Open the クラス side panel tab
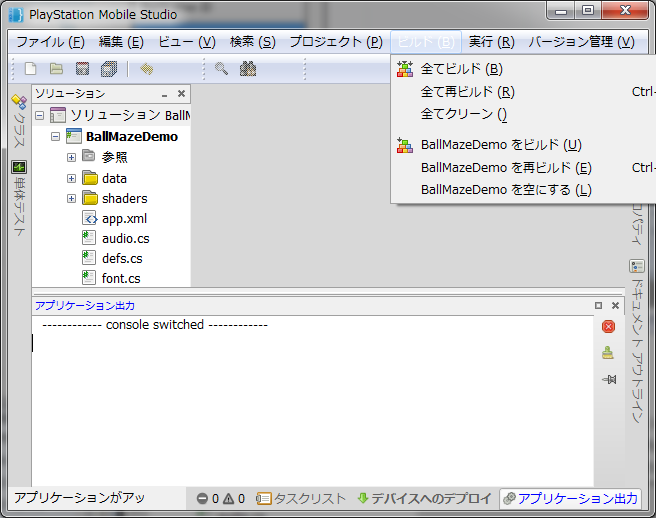 coord(19,121)
